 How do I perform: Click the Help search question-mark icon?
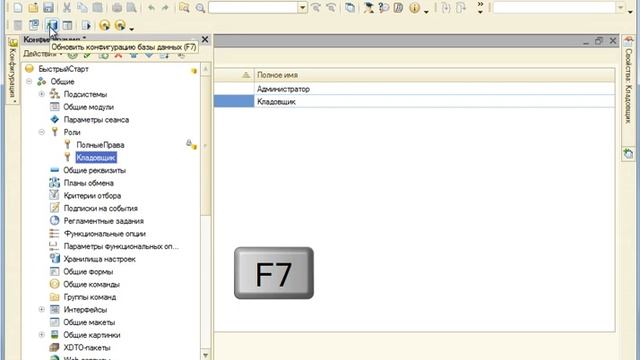(383, 7)
